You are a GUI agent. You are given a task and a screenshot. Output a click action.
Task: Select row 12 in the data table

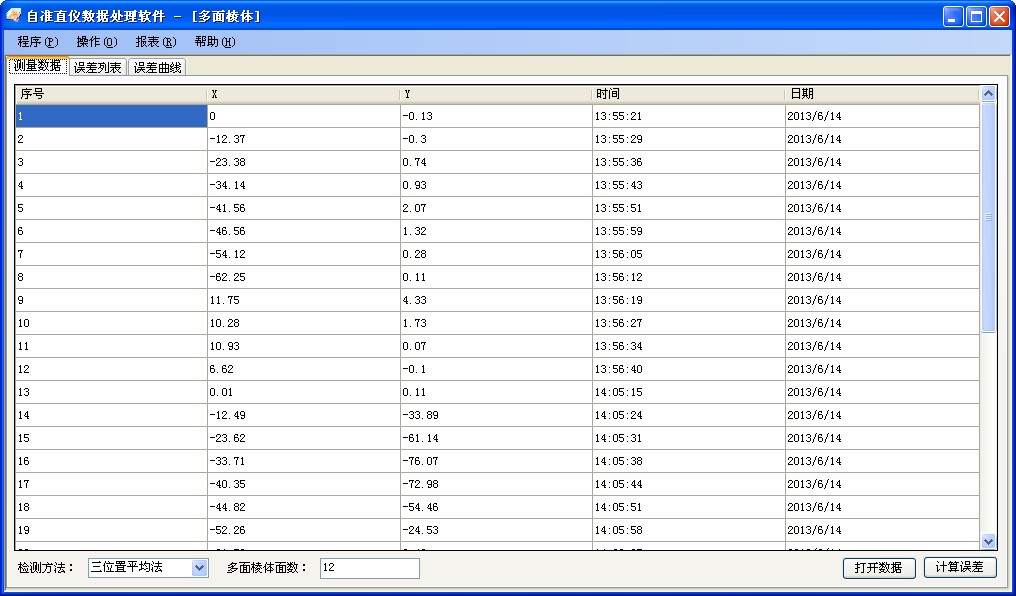110,369
